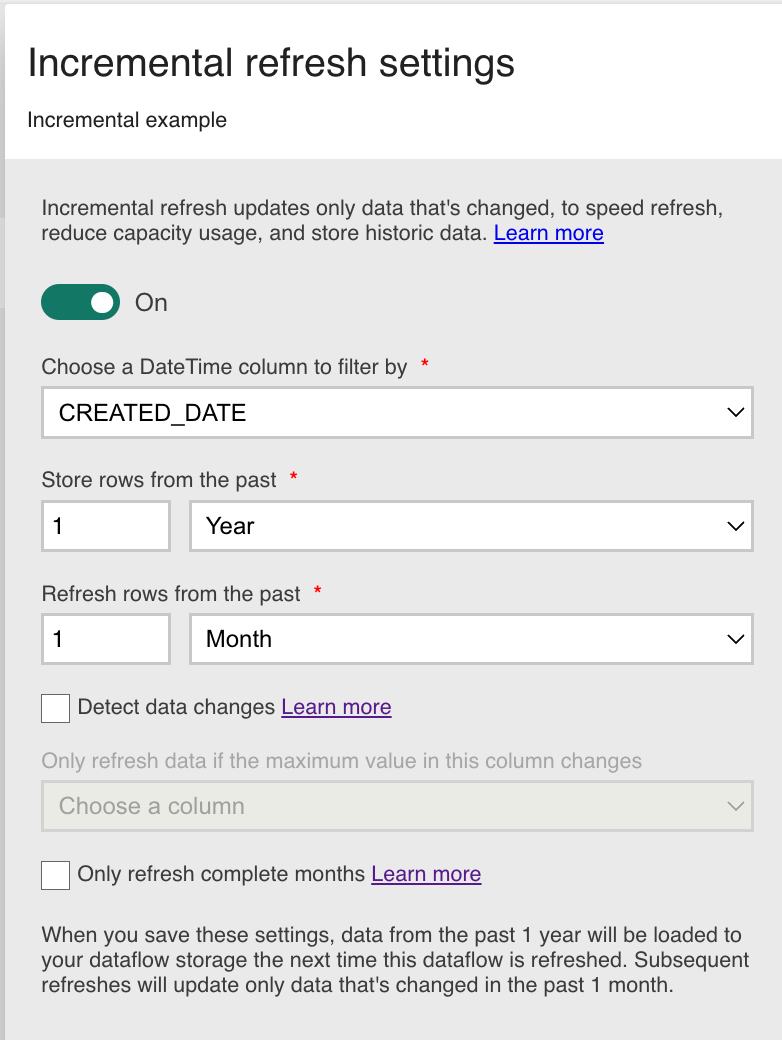The height and width of the screenshot is (1040, 782).
Task: Open the Month period dropdown
Action: click(471, 639)
